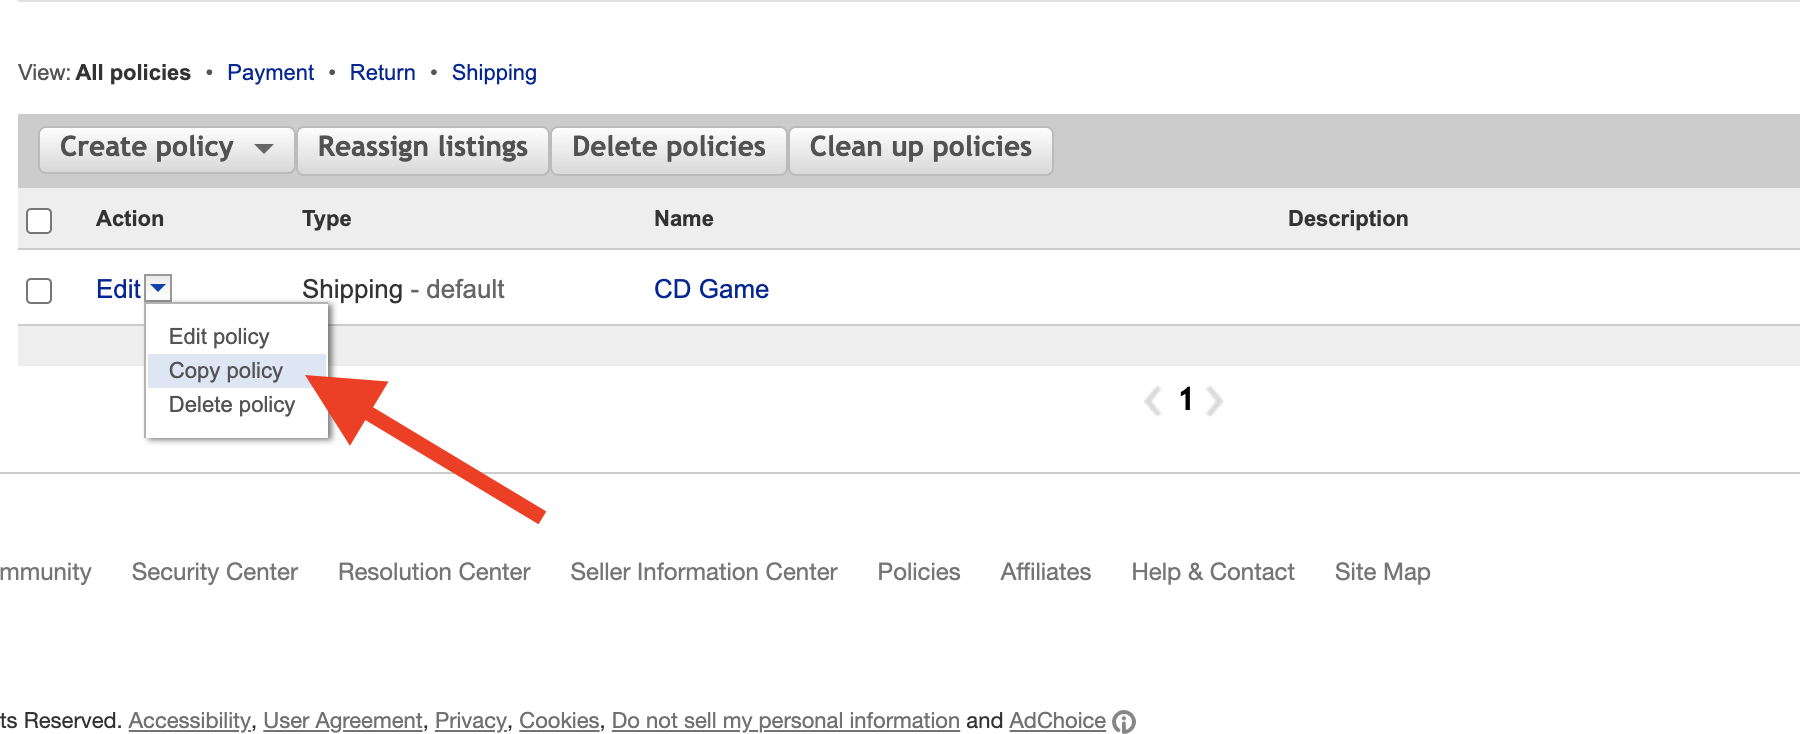Select Delete policy from the menu
The image size is (1800, 734).
click(x=232, y=405)
